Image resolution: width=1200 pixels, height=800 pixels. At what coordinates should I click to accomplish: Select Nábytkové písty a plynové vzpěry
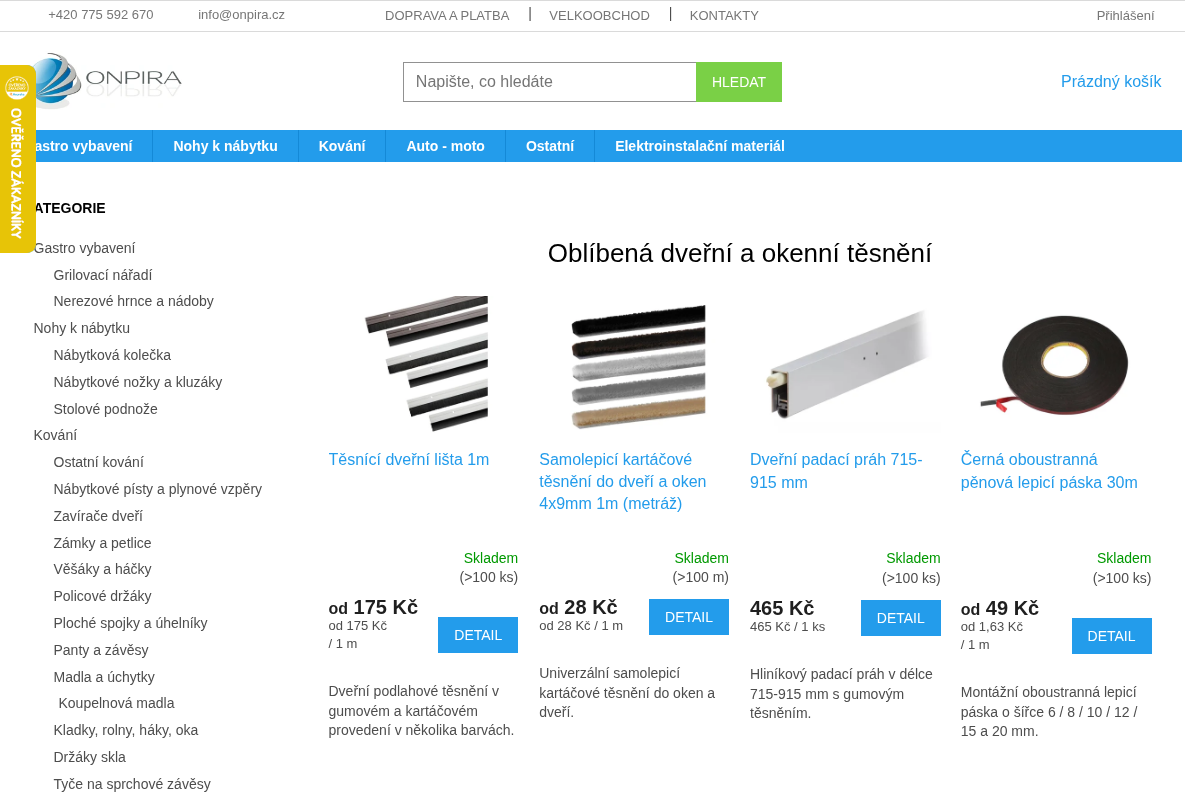point(158,489)
